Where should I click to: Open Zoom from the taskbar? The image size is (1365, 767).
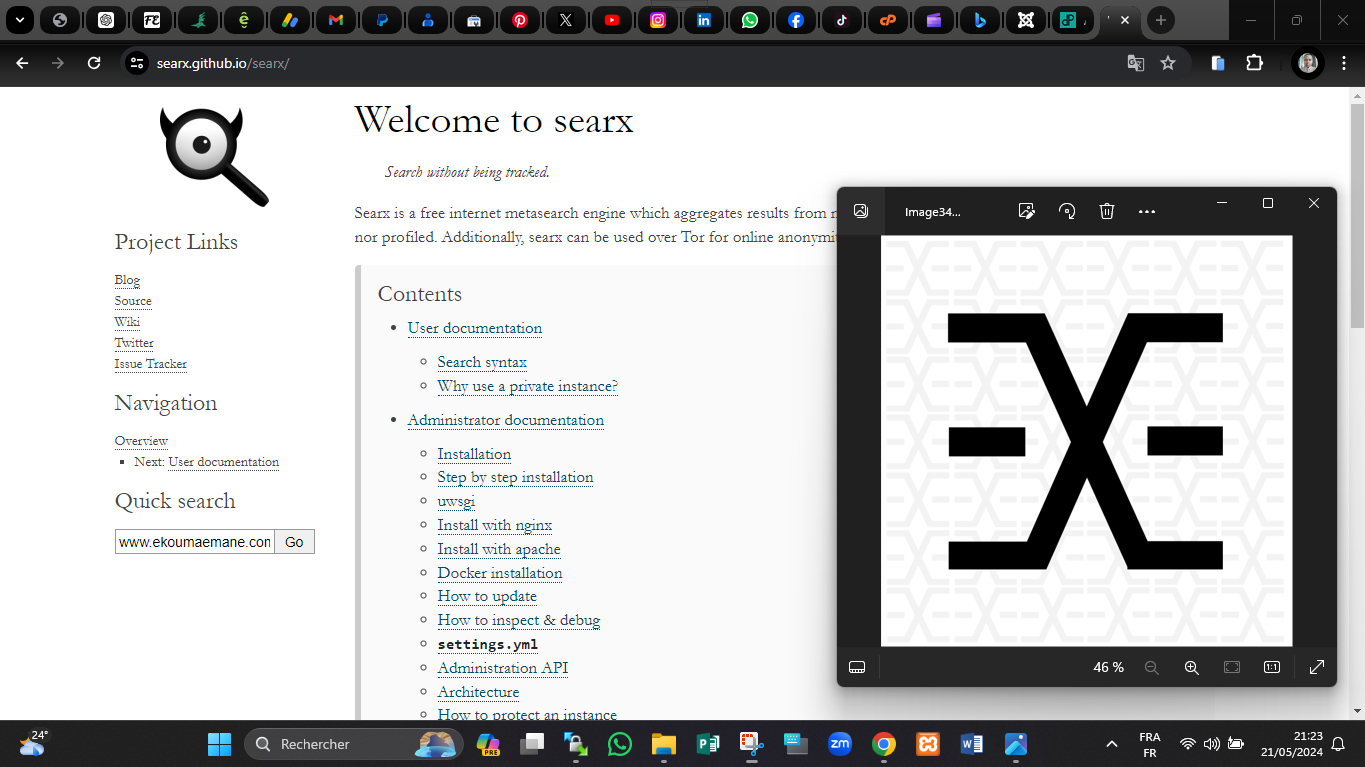(x=839, y=744)
